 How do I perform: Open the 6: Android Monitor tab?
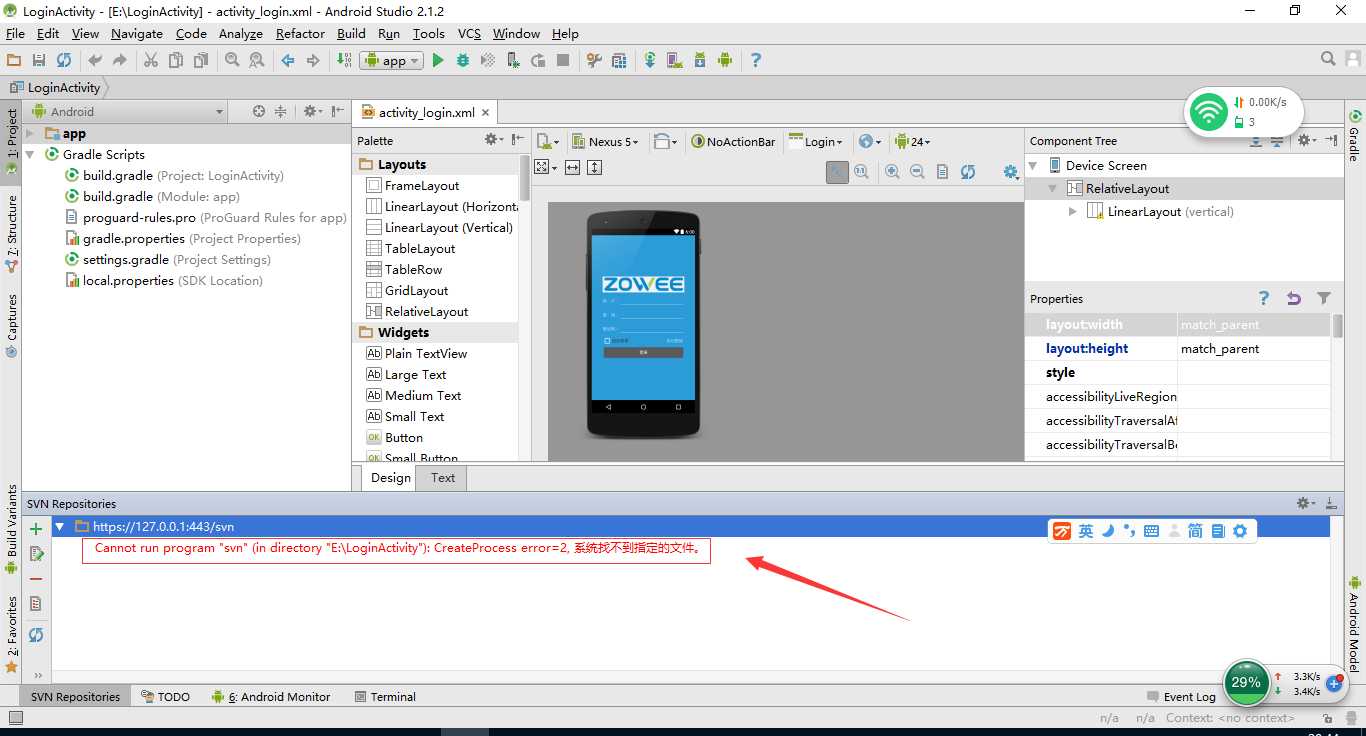click(x=271, y=696)
